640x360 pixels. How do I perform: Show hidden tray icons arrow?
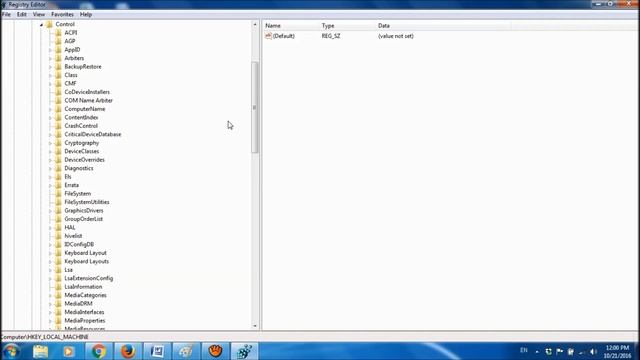click(x=537, y=351)
